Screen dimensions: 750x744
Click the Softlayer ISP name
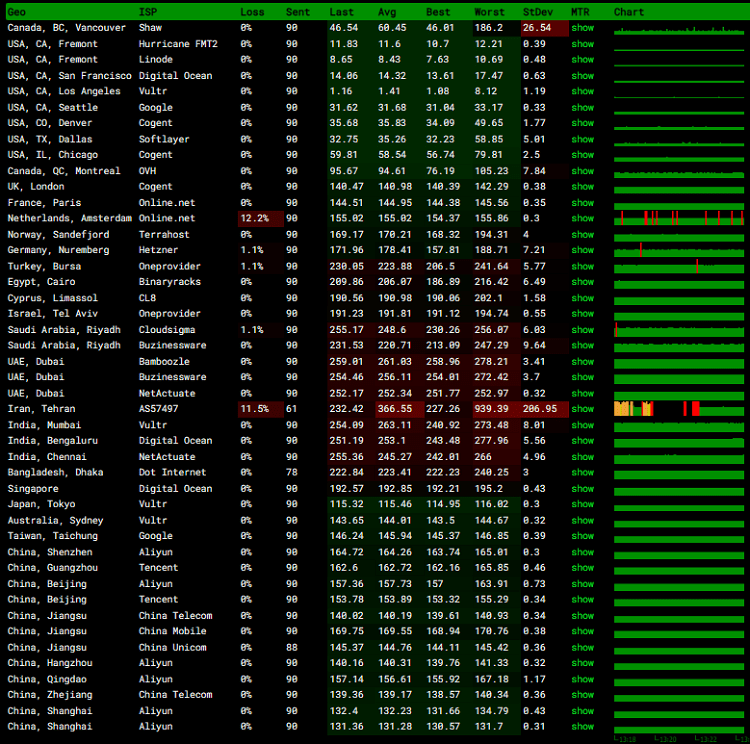pos(164,139)
